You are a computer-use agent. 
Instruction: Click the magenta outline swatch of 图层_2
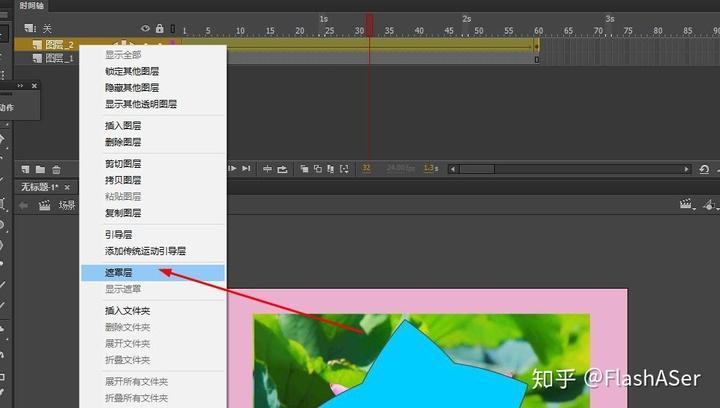pos(174,43)
